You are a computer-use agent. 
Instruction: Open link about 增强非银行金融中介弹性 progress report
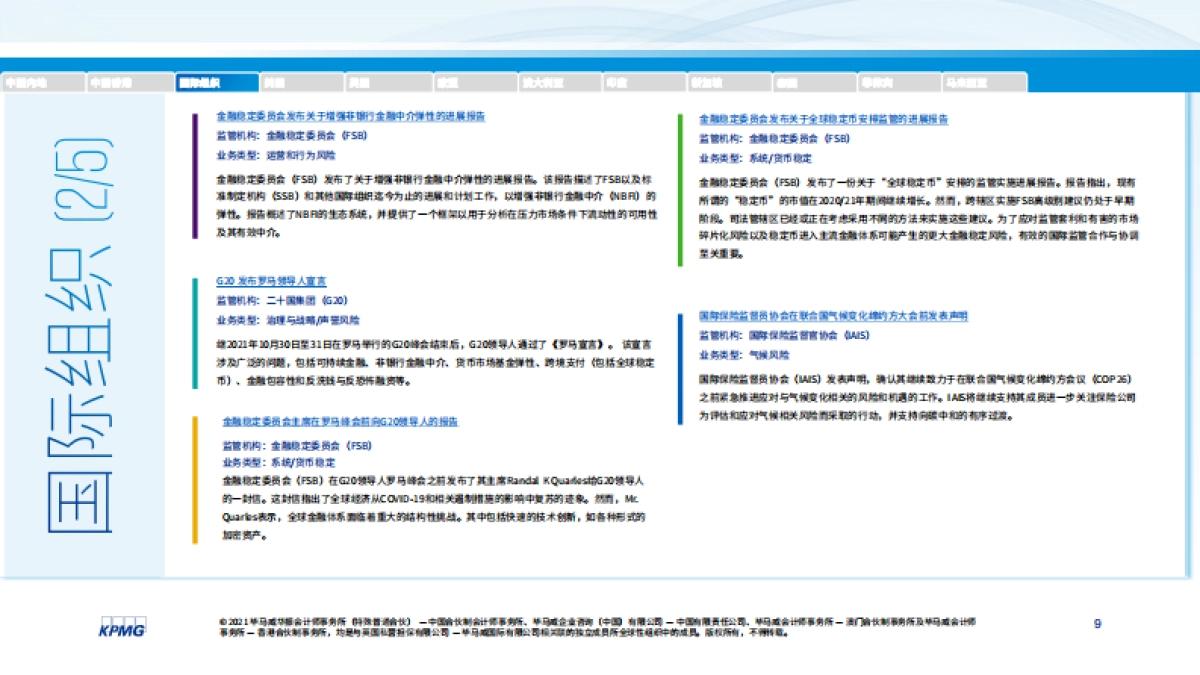click(x=350, y=114)
